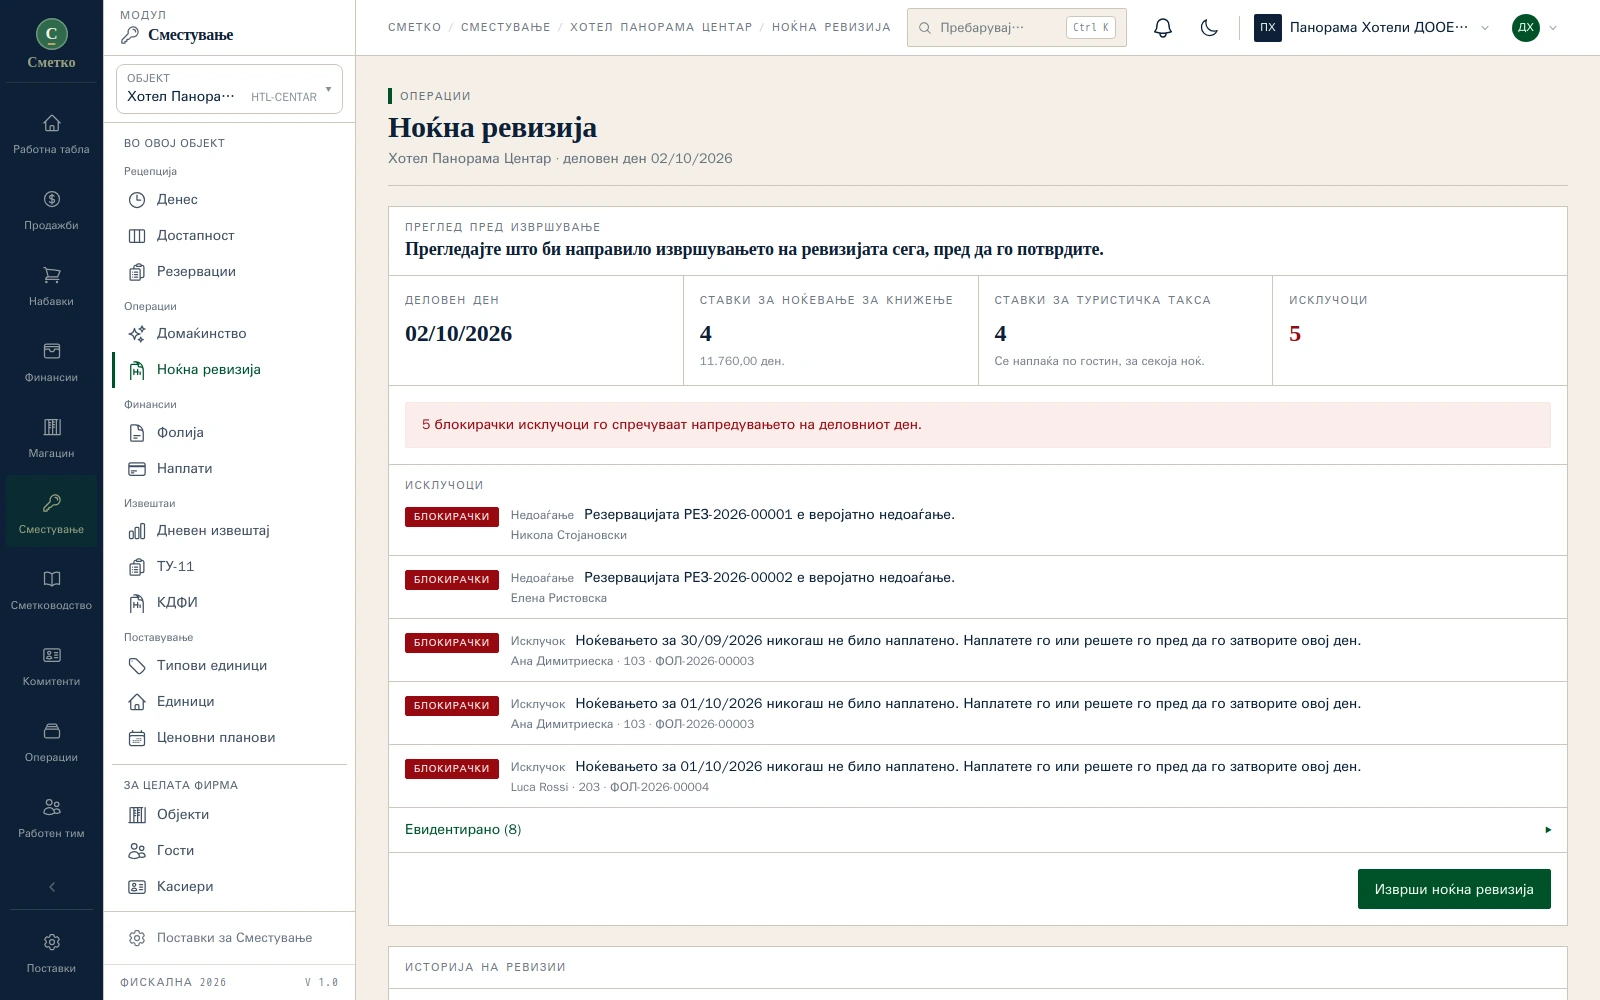This screenshot has width=1600, height=1000.
Task: Click Изврши ноќна ревизија button
Action: tap(1454, 889)
